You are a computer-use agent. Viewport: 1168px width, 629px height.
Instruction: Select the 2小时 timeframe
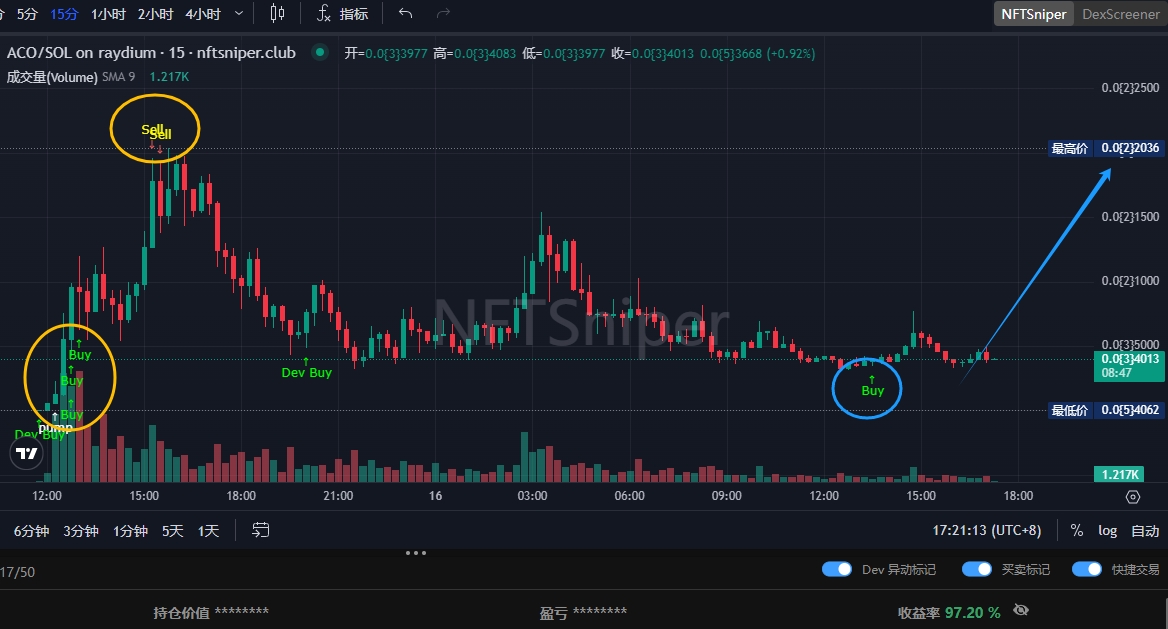pyautogui.click(x=155, y=14)
